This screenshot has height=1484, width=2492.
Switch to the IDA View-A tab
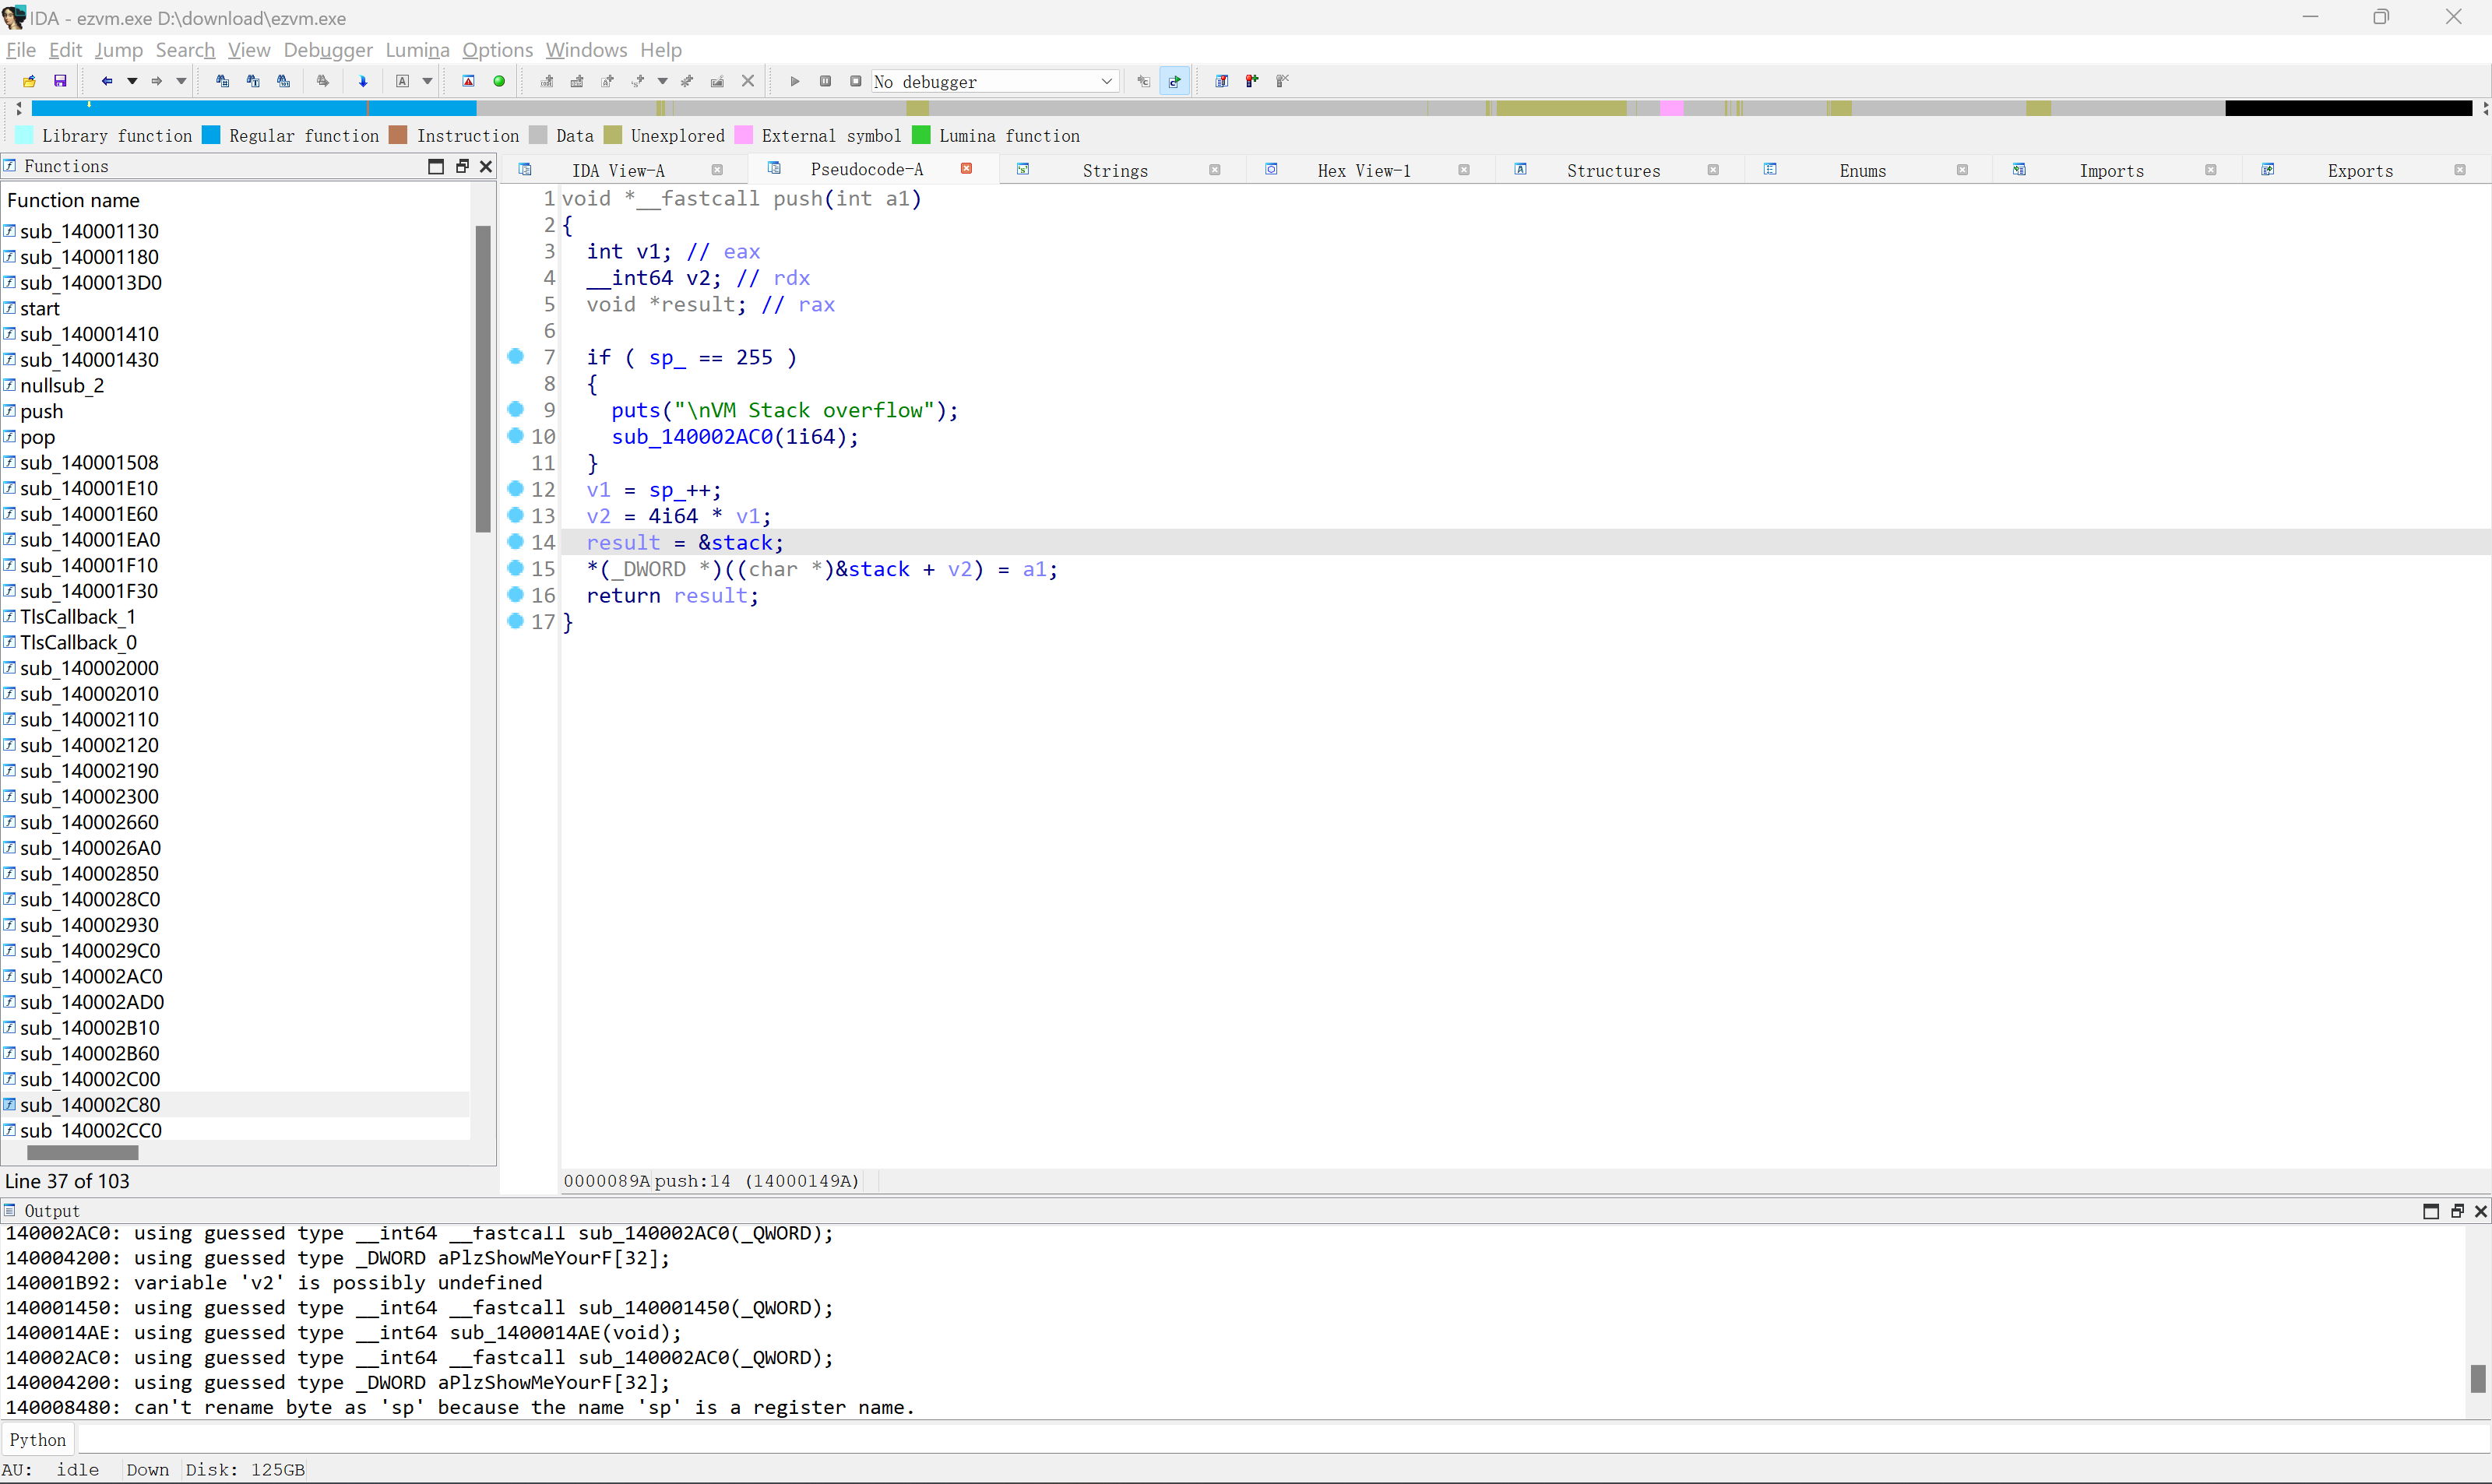point(618,170)
